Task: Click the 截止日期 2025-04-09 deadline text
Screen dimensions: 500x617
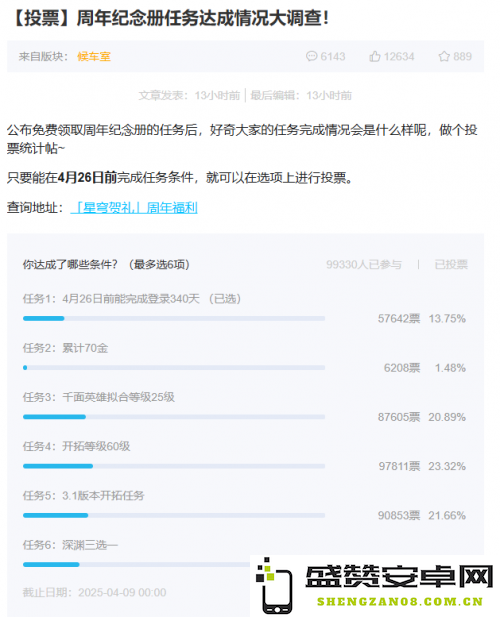Action: click(94, 592)
